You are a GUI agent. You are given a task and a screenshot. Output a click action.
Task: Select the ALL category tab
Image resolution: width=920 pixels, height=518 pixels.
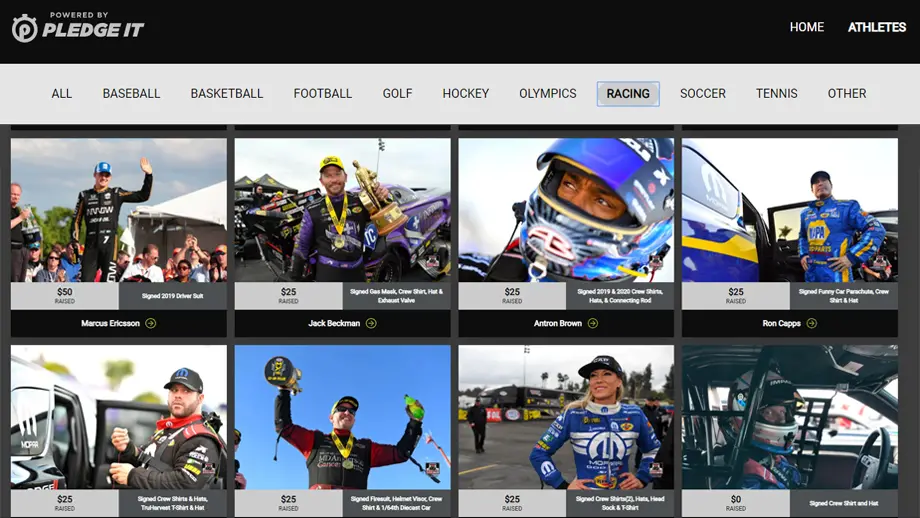point(62,94)
